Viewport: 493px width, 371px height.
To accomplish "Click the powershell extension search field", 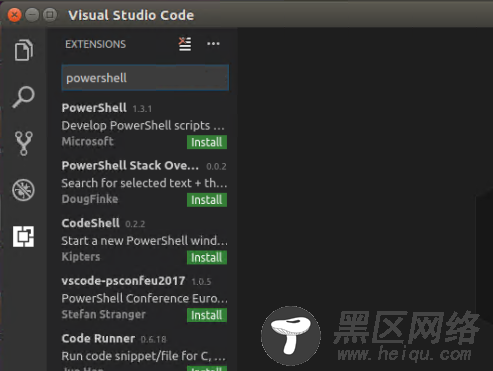I will (145, 78).
